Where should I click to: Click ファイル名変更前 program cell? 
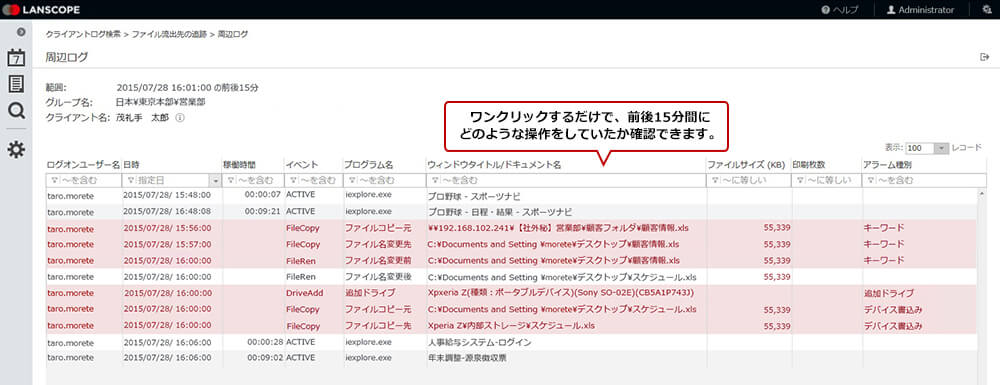(378, 261)
